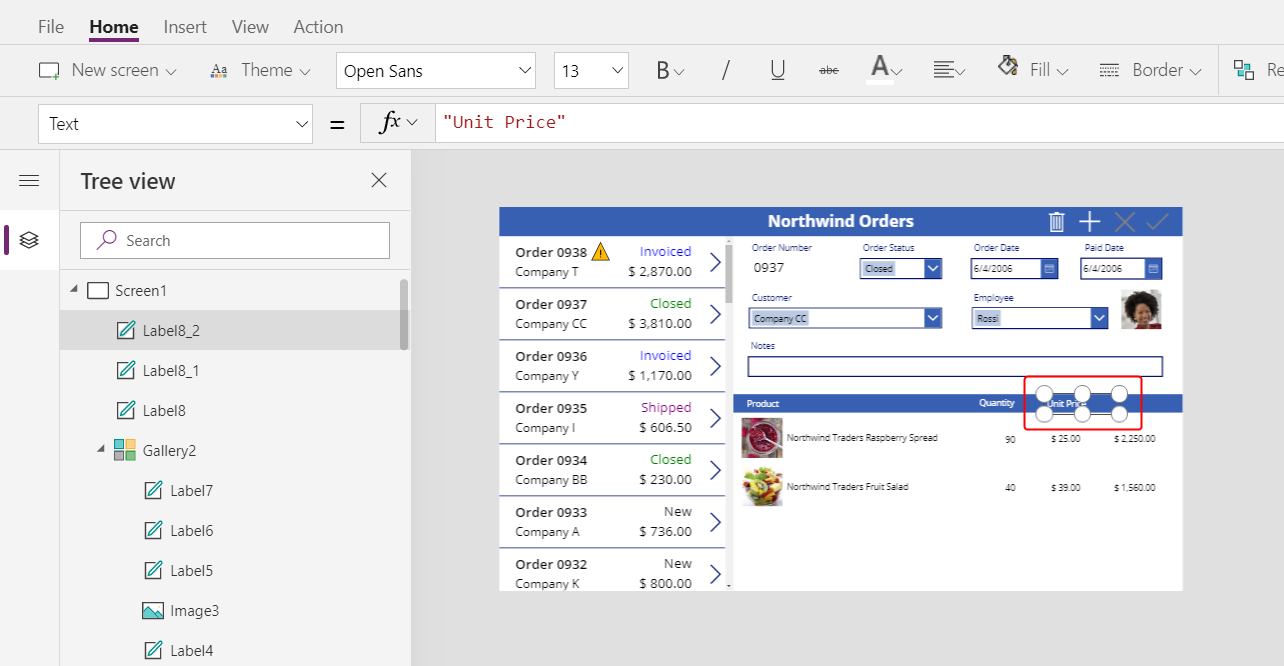Close the Tree view panel
The height and width of the screenshot is (666, 1284).
click(379, 181)
